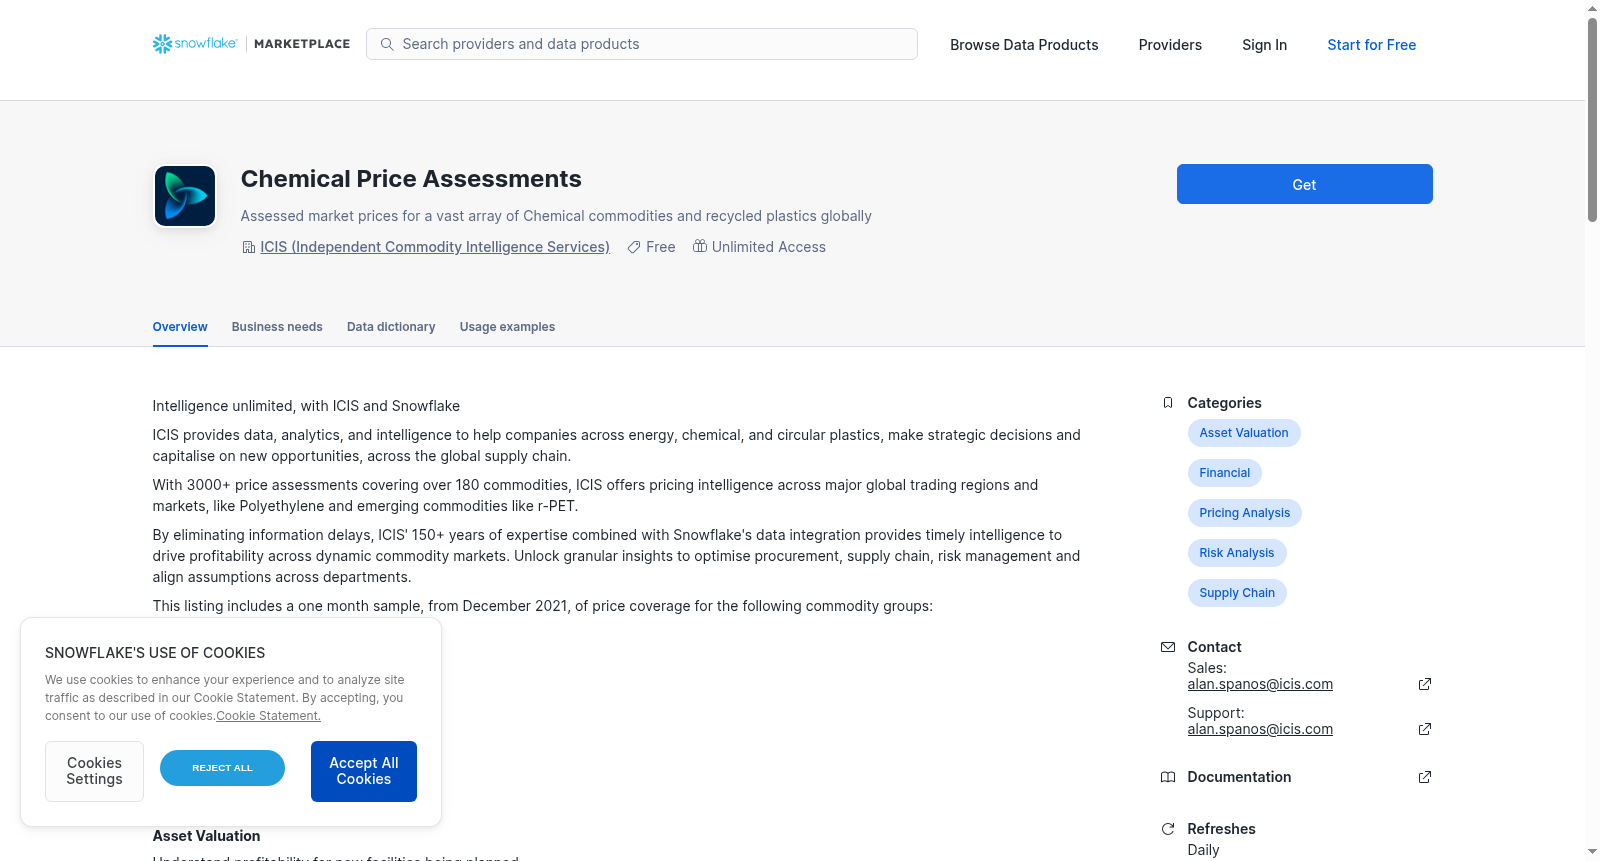
Task: Click the Snowflake logo icon
Action: point(162,44)
